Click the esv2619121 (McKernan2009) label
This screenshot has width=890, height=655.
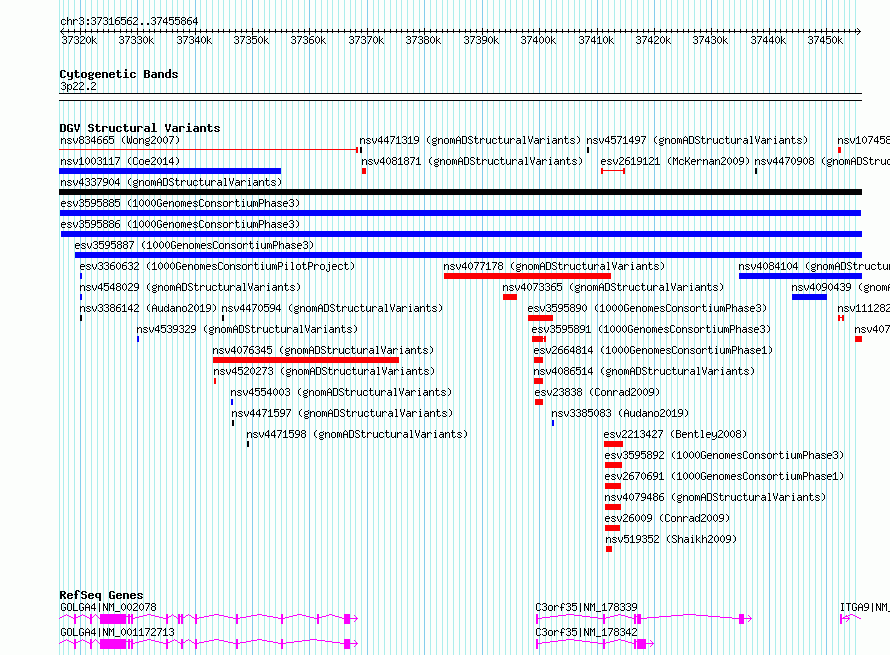(x=675, y=161)
